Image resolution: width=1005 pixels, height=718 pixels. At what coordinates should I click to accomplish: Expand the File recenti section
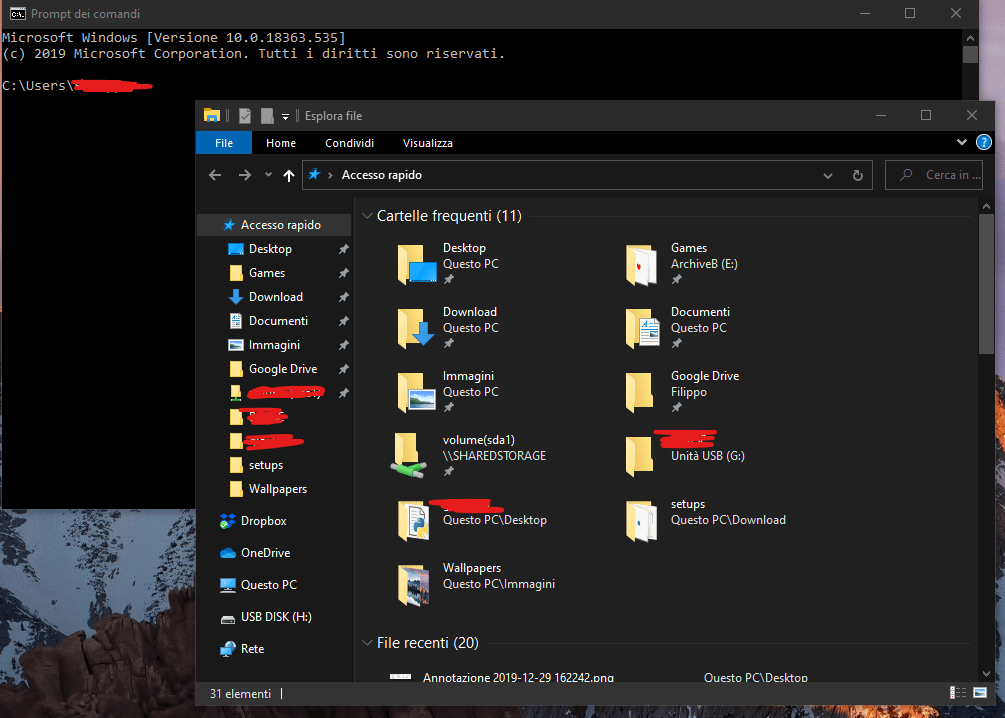pyautogui.click(x=367, y=643)
